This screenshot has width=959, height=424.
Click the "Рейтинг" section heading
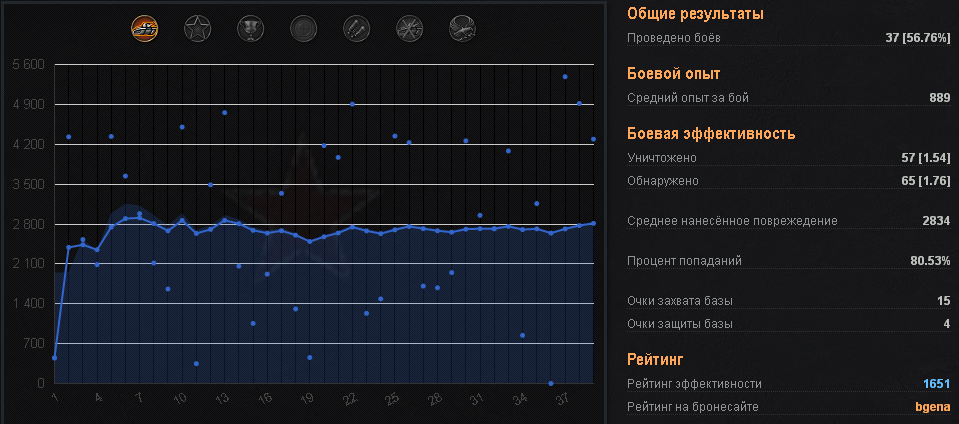[655, 358]
